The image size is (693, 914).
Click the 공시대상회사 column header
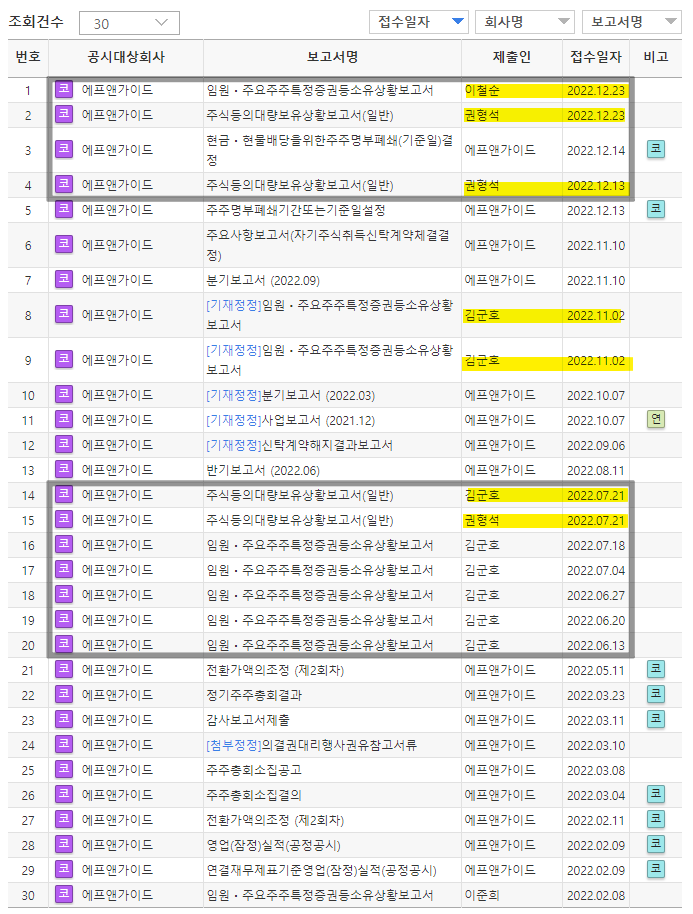coord(126,57)
